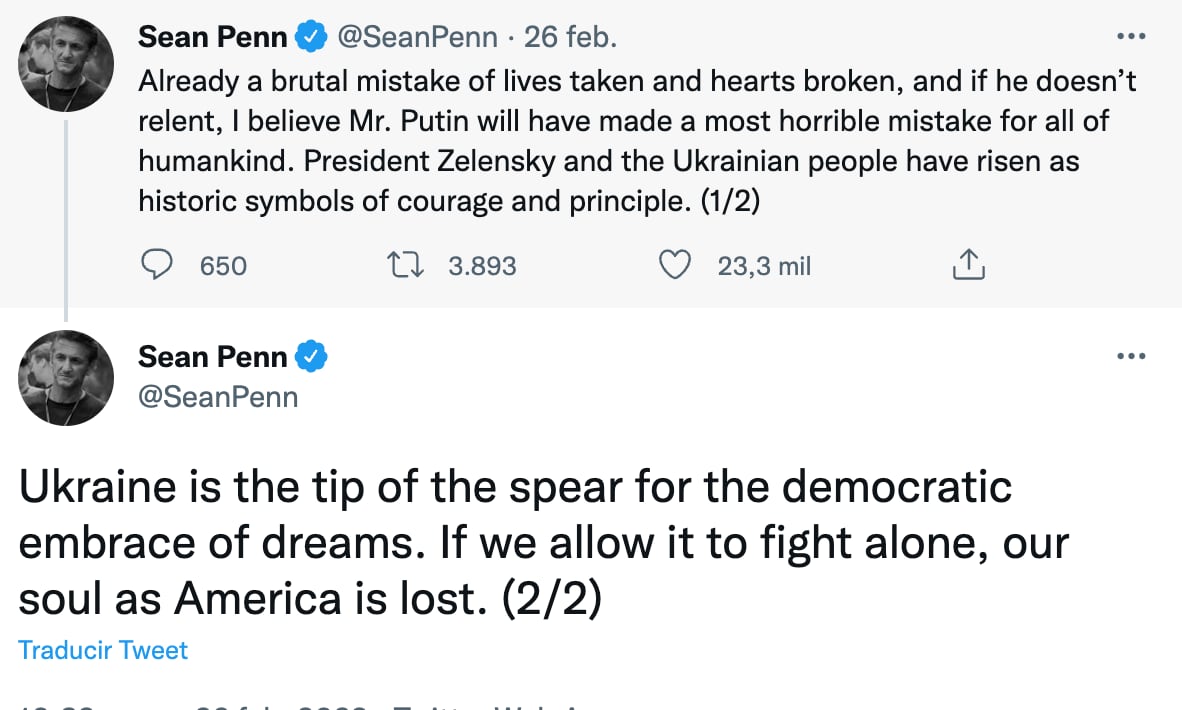The image size is (1182, 710).
Task: Reply to the first Sean Penn tweet
Action: 157,265
